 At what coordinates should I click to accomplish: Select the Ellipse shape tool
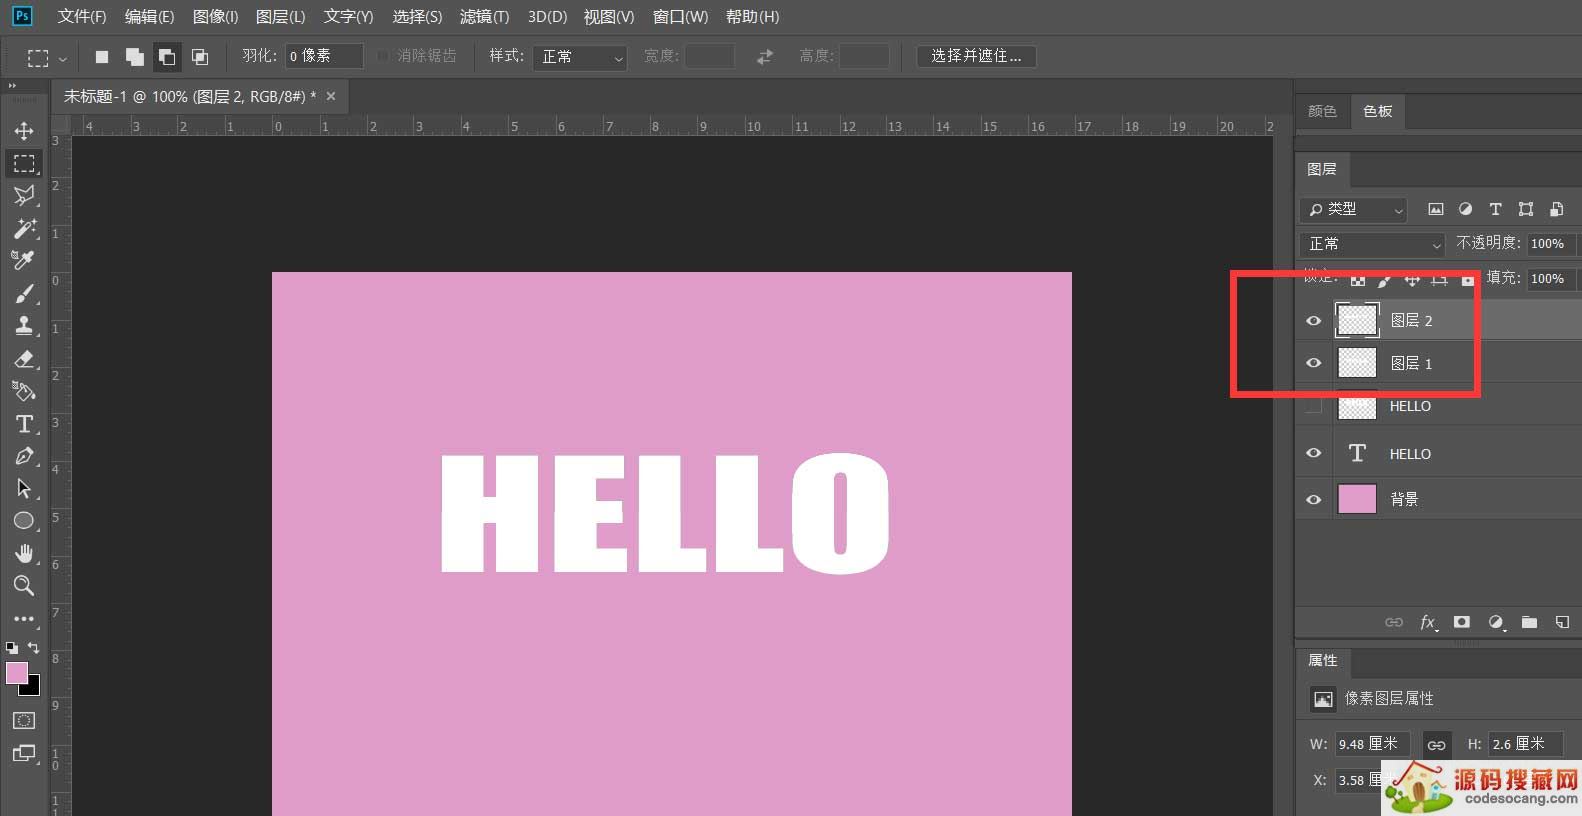24,520
